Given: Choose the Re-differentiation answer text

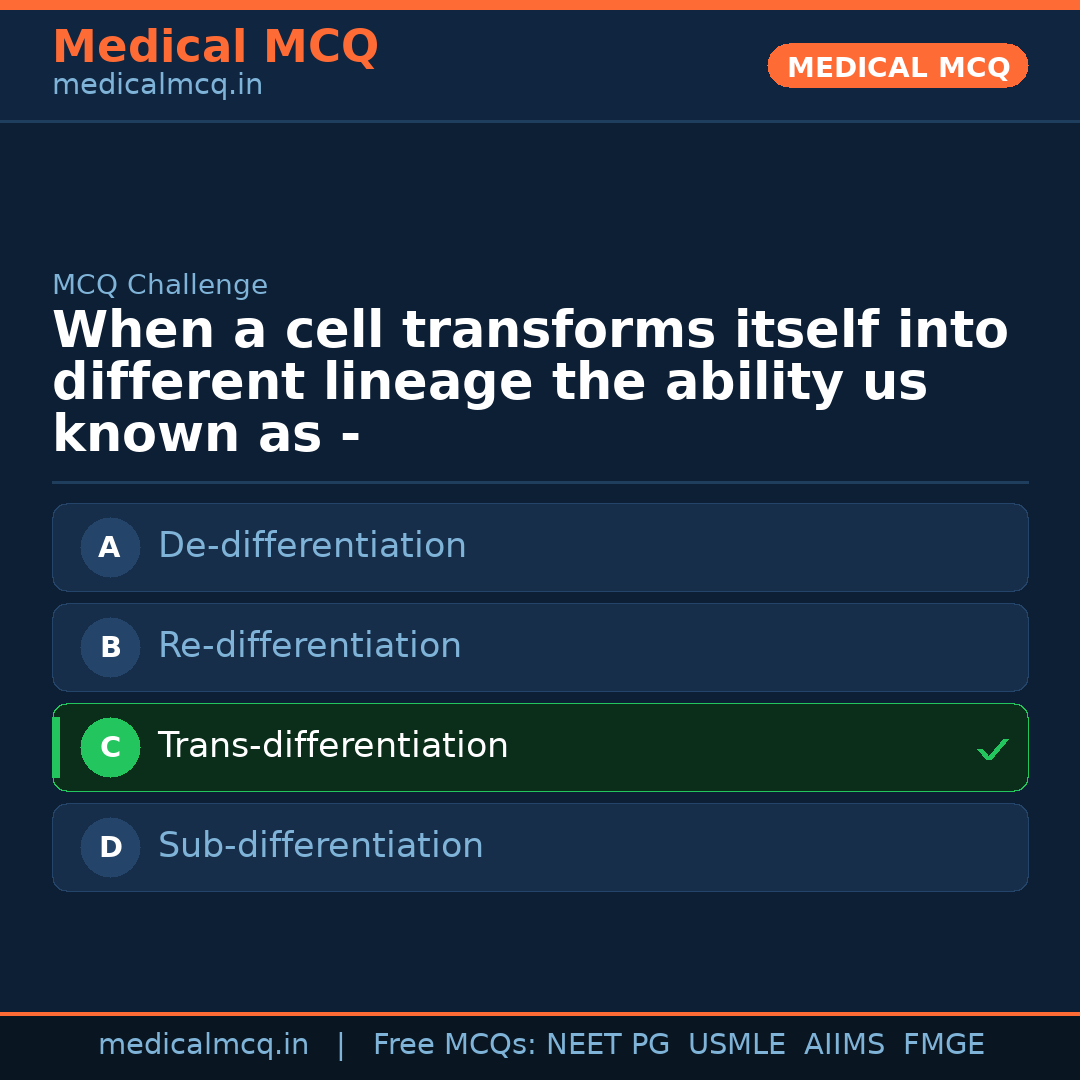Looking at the screenshot, I should point(309,646).
